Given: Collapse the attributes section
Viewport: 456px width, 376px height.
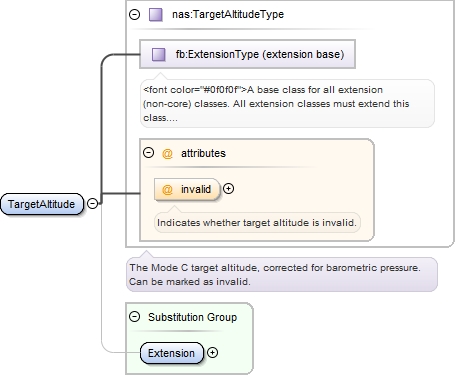Looking at the screenshot, I should [x=148, y=153].
